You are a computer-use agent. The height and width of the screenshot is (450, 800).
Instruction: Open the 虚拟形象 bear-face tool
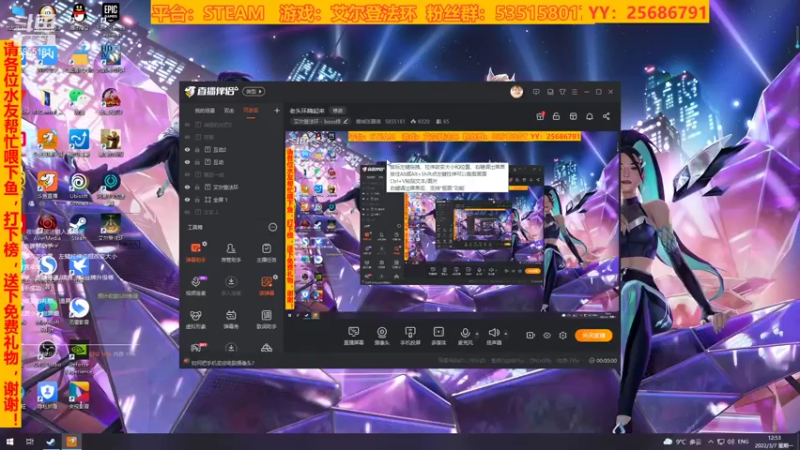tap(195, 319)
